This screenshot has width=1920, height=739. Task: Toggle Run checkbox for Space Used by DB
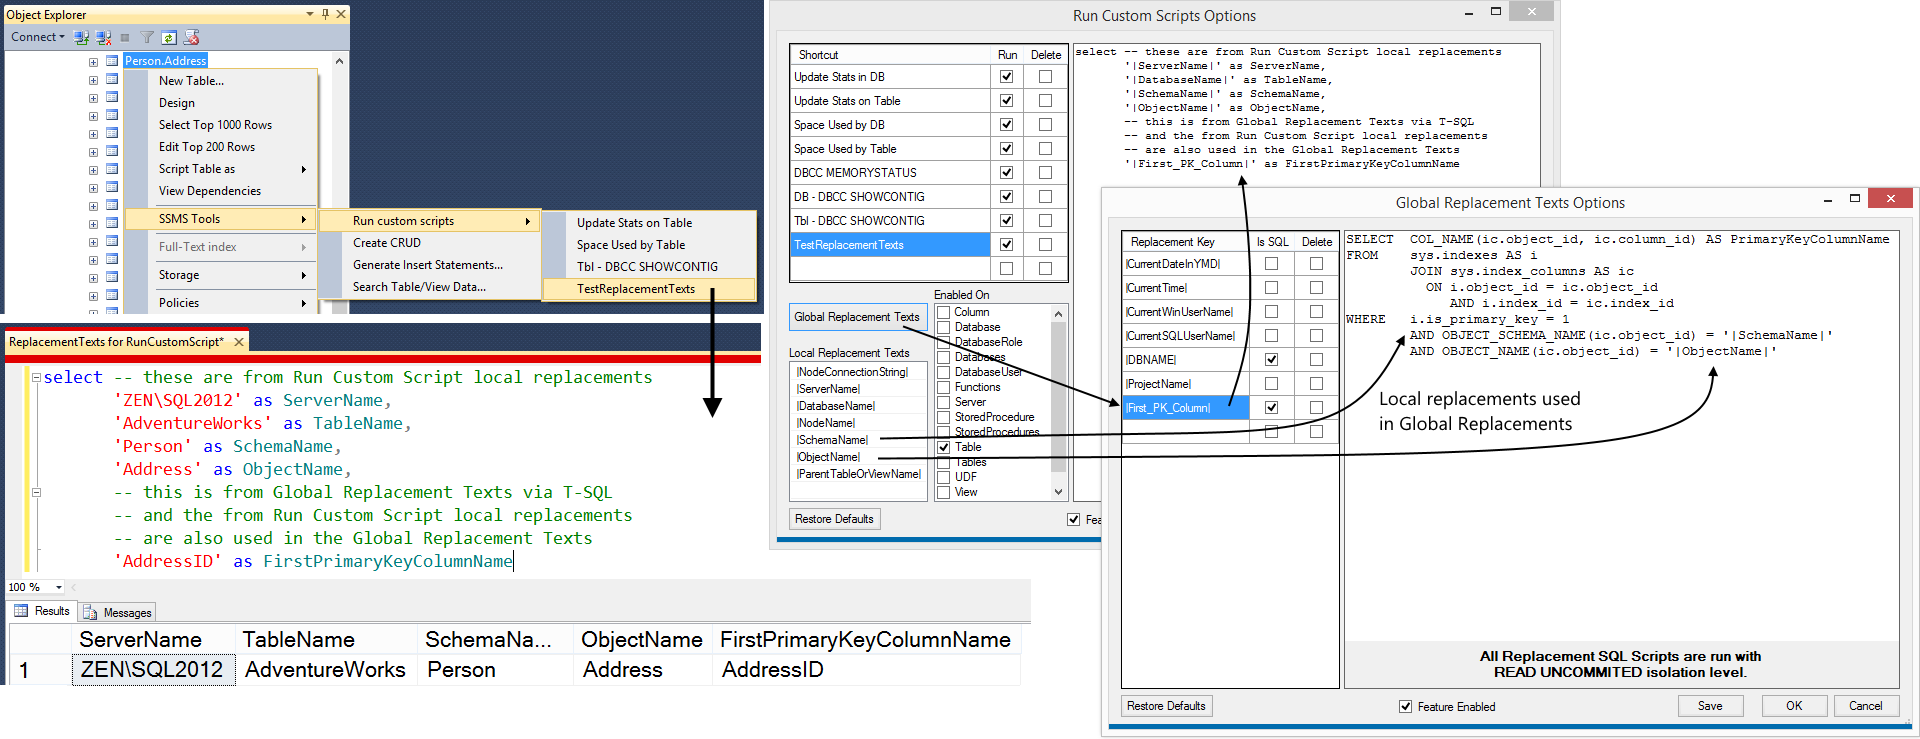click(1006, 125)
